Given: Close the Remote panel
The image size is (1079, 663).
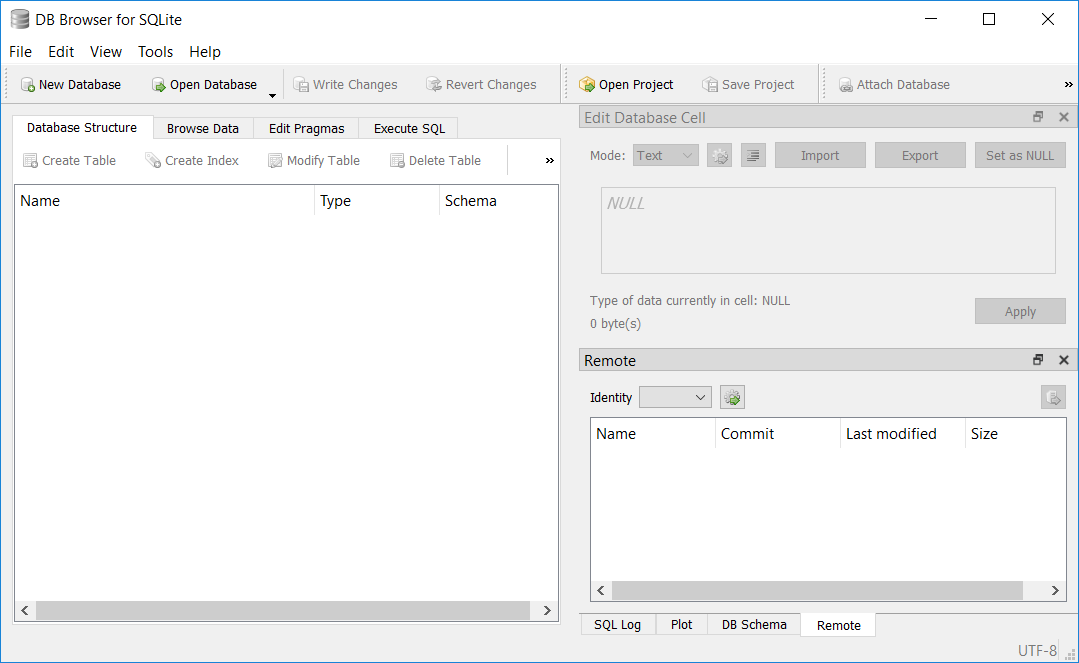Looking at the screenshot, I should pyautogui.click(x=1063, y=360).
